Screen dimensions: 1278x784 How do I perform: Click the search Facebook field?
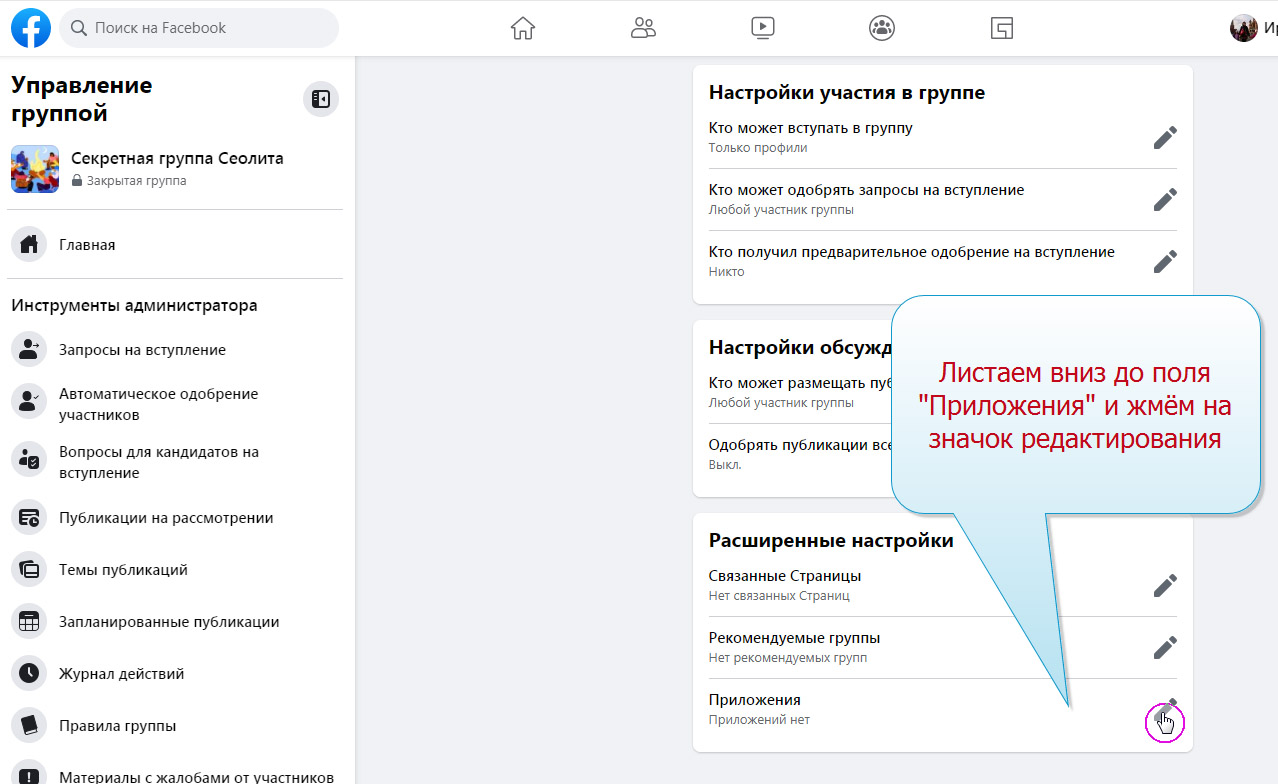tap(200, 28)
